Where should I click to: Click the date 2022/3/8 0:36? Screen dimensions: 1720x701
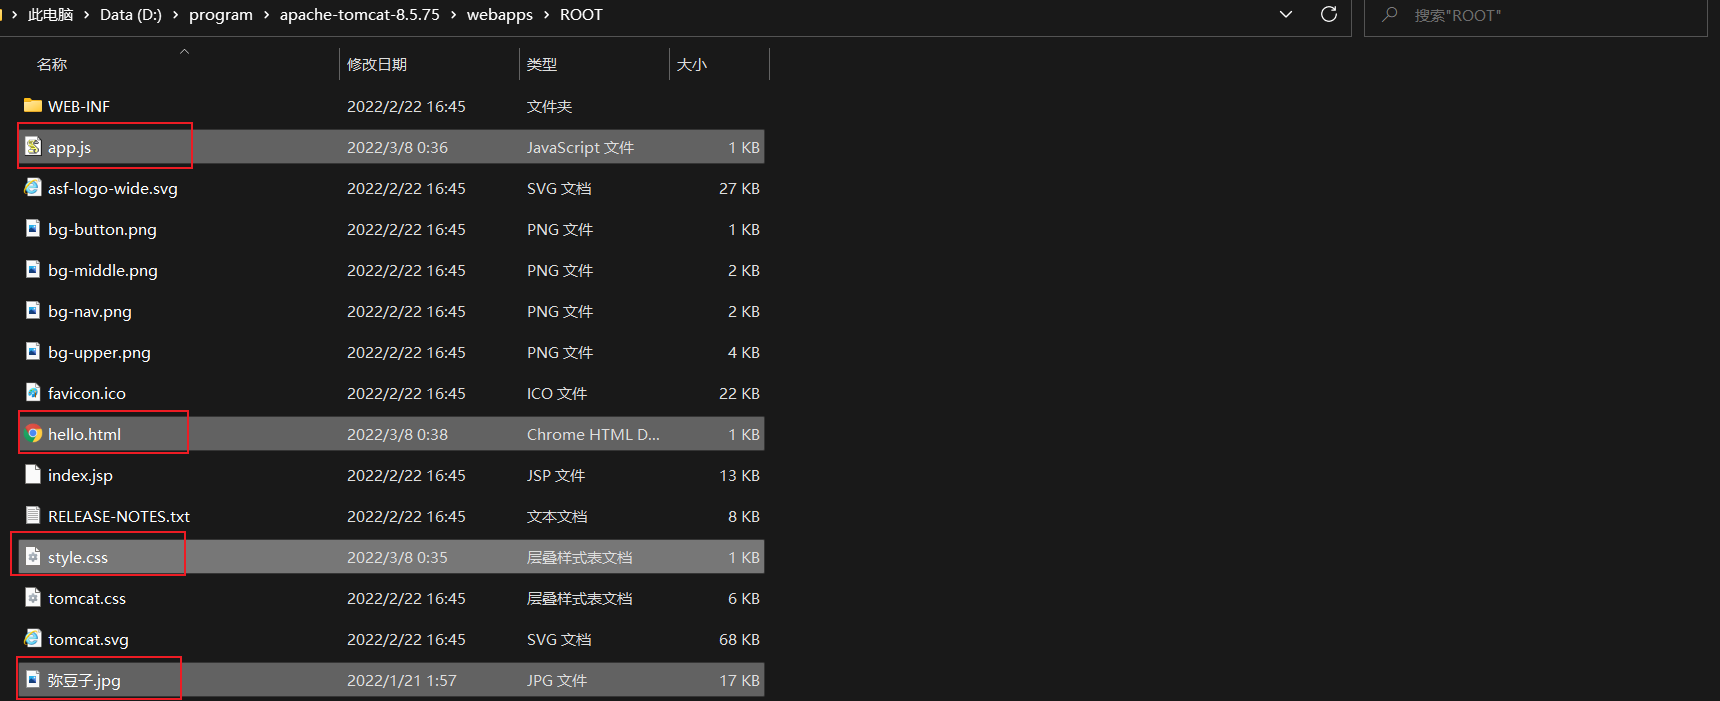(x=397, y=147)
